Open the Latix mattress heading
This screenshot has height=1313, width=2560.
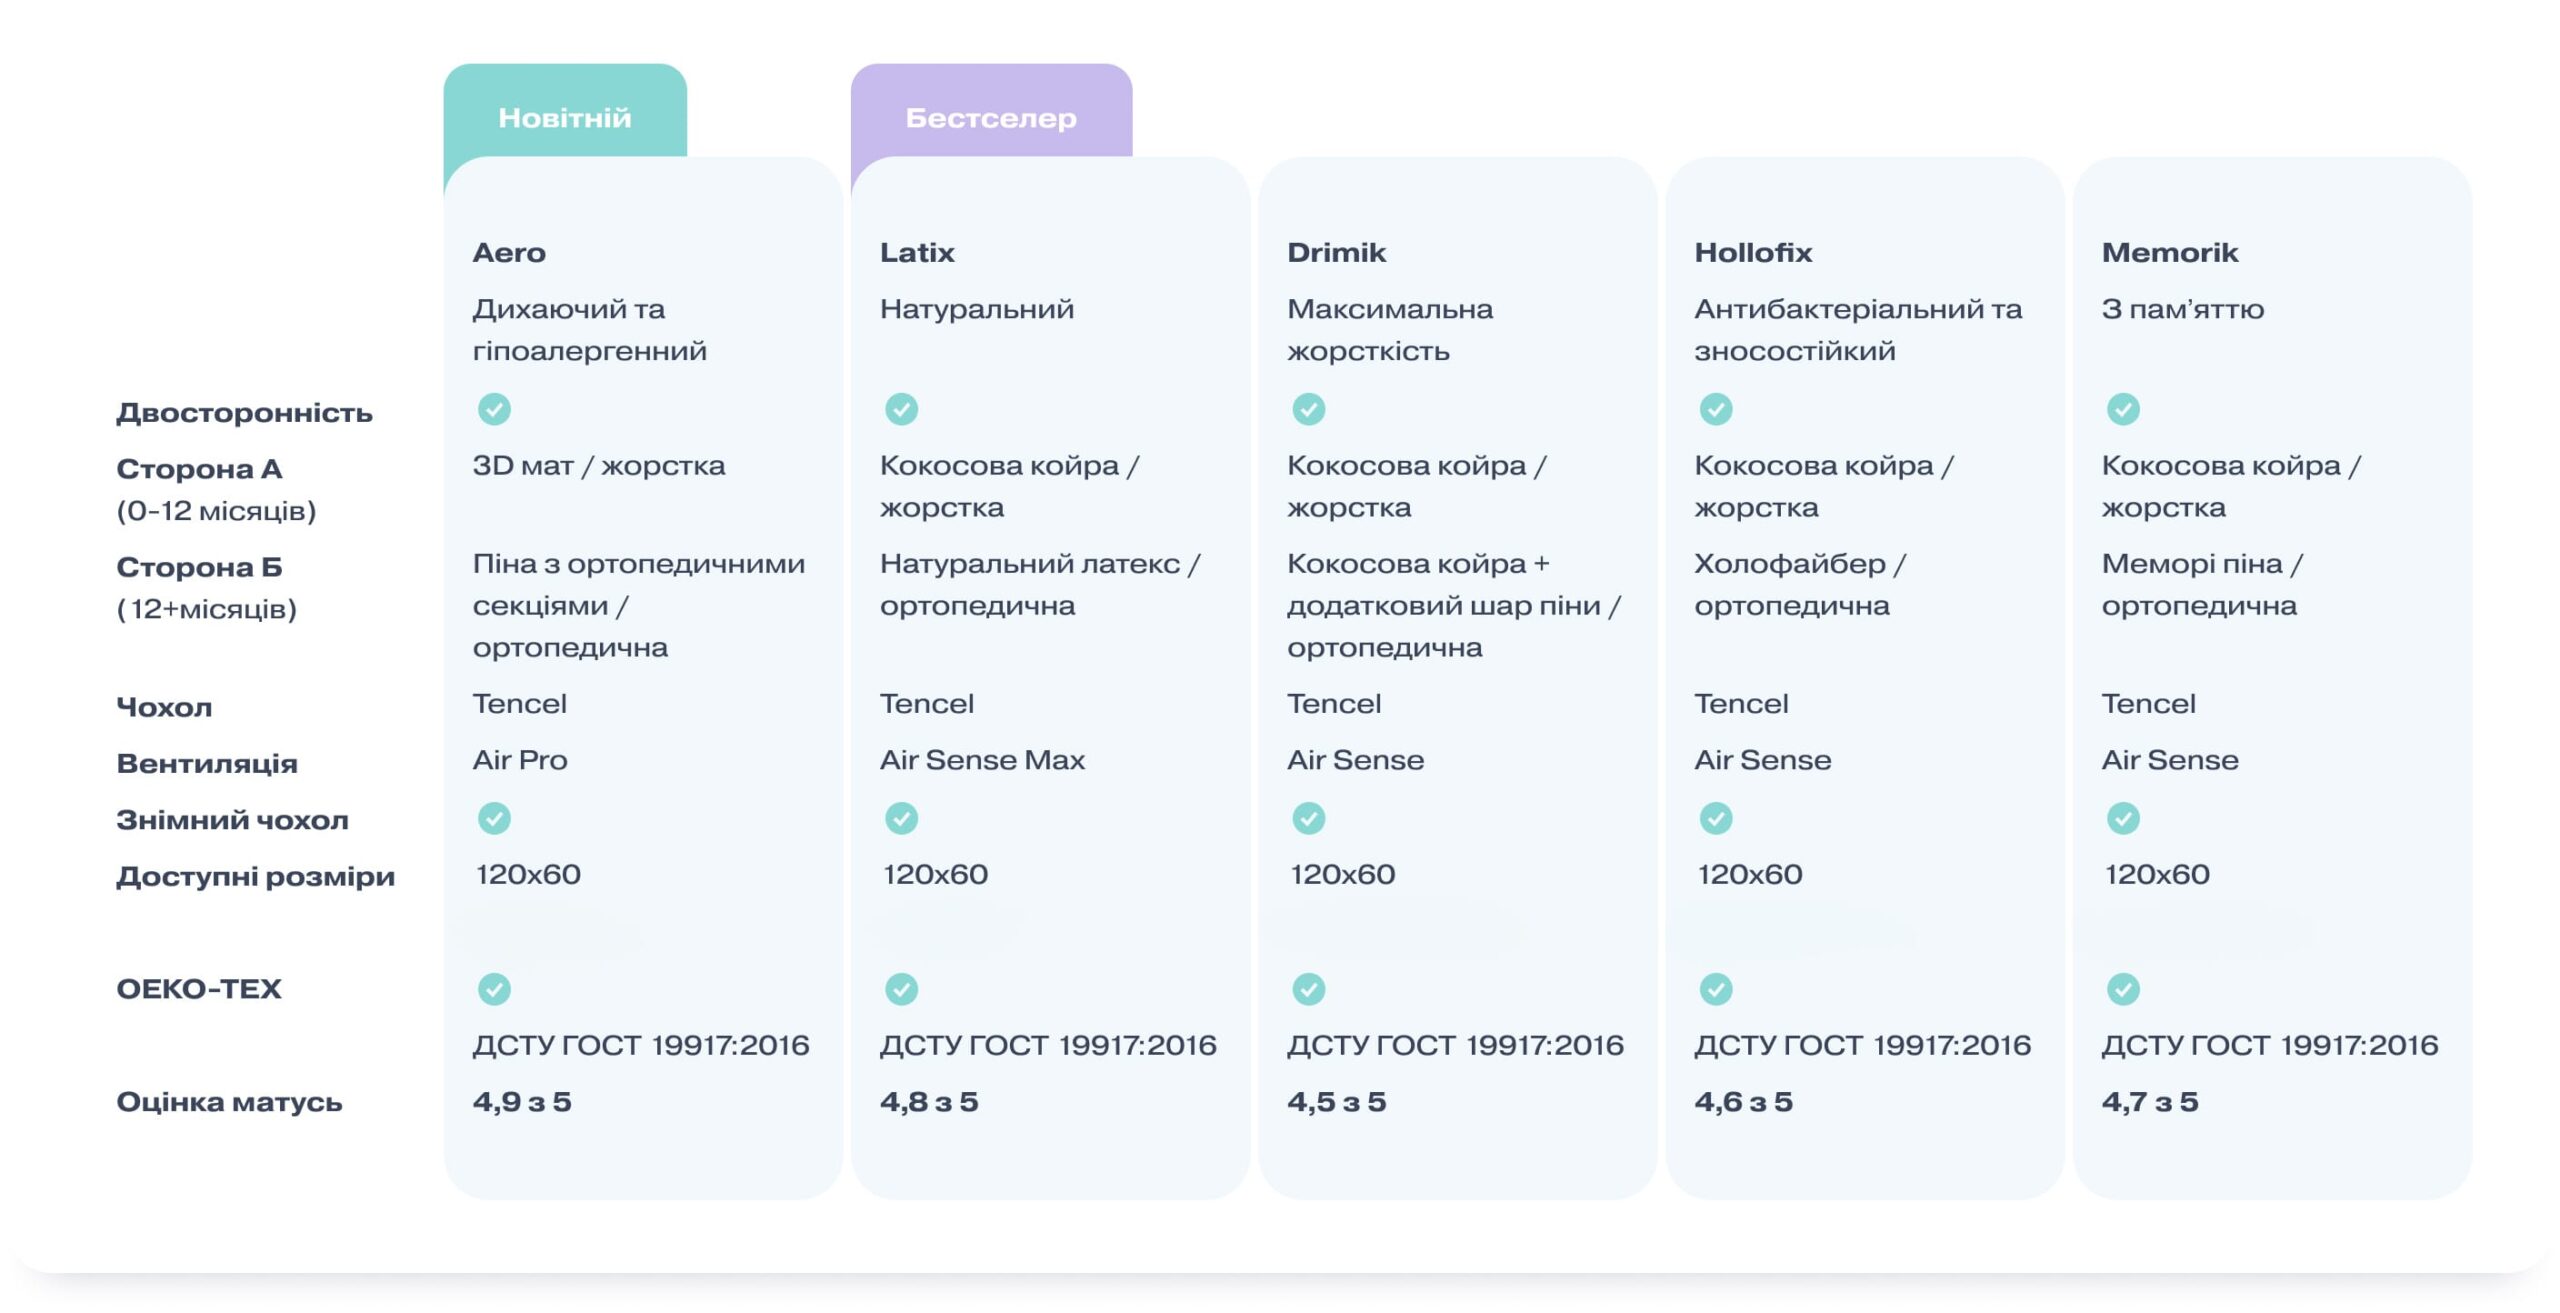[x=917, y=252]
